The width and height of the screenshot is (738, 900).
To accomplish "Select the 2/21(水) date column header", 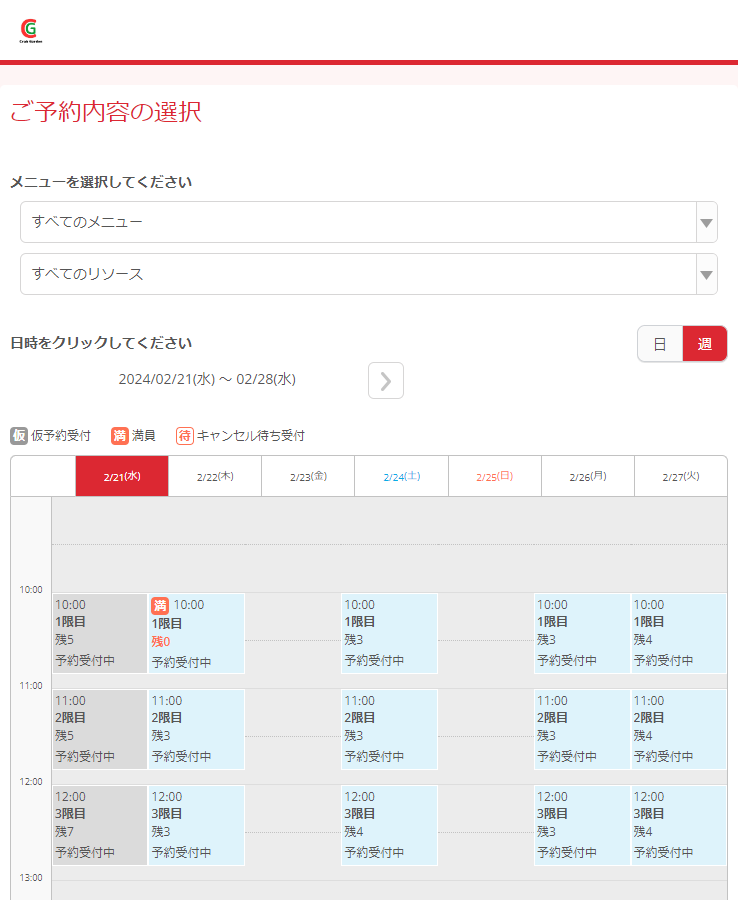I will (122, 477).
